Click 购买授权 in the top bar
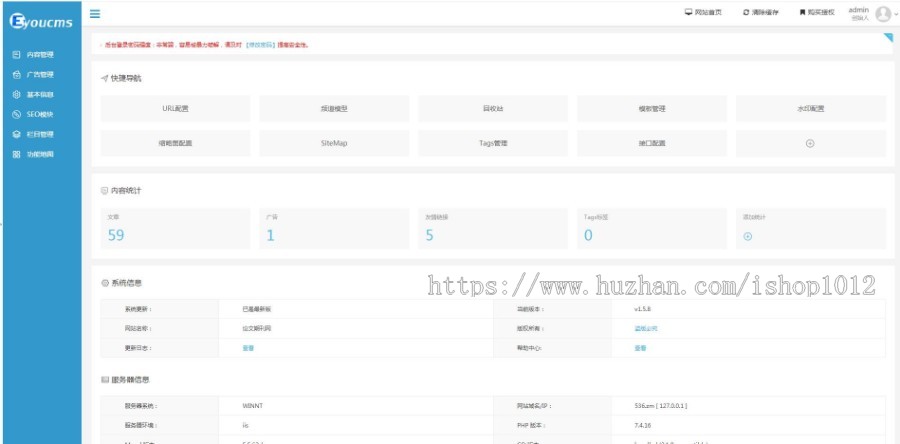The image size is (900, 444). (821, 12)
